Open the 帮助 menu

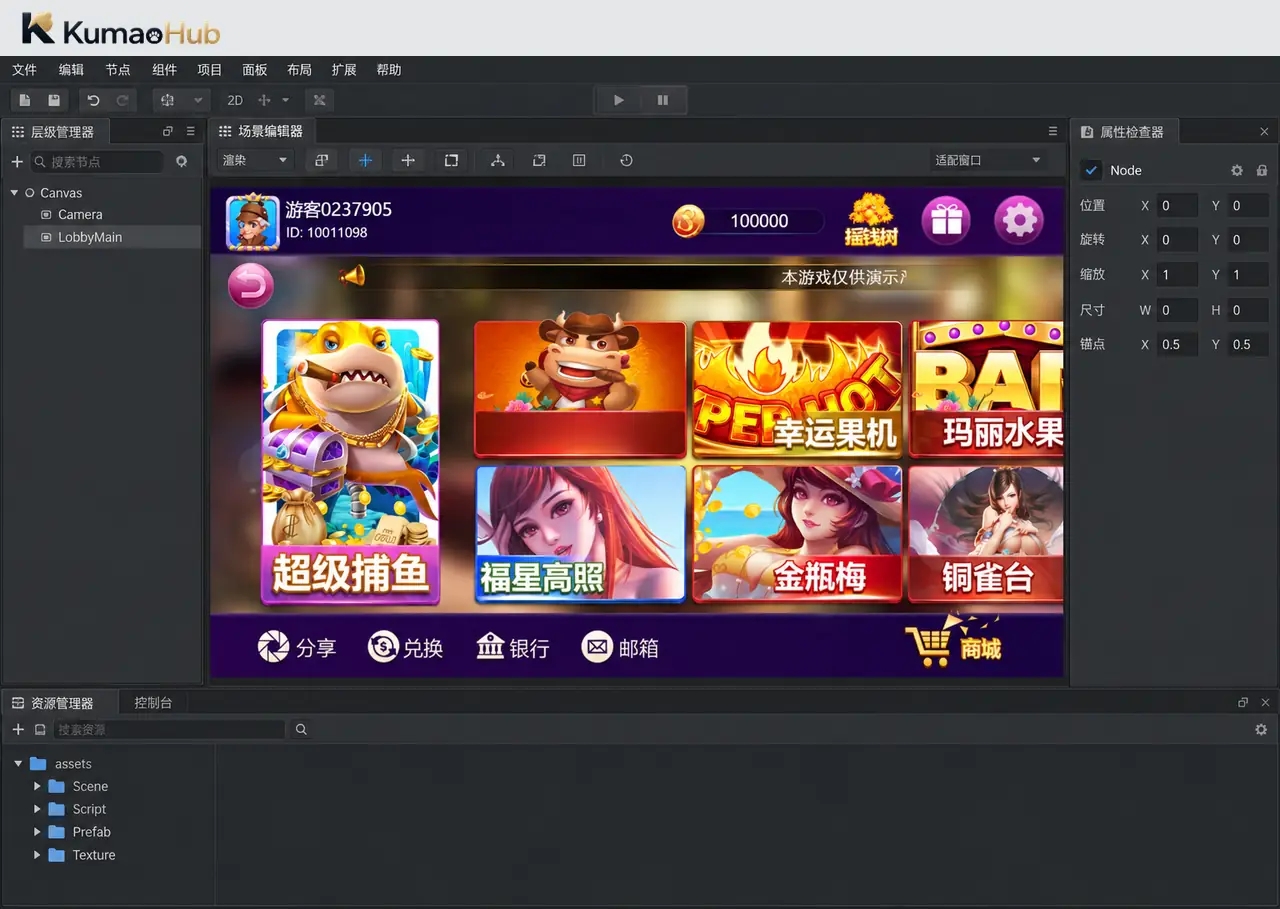coord(389,70)
